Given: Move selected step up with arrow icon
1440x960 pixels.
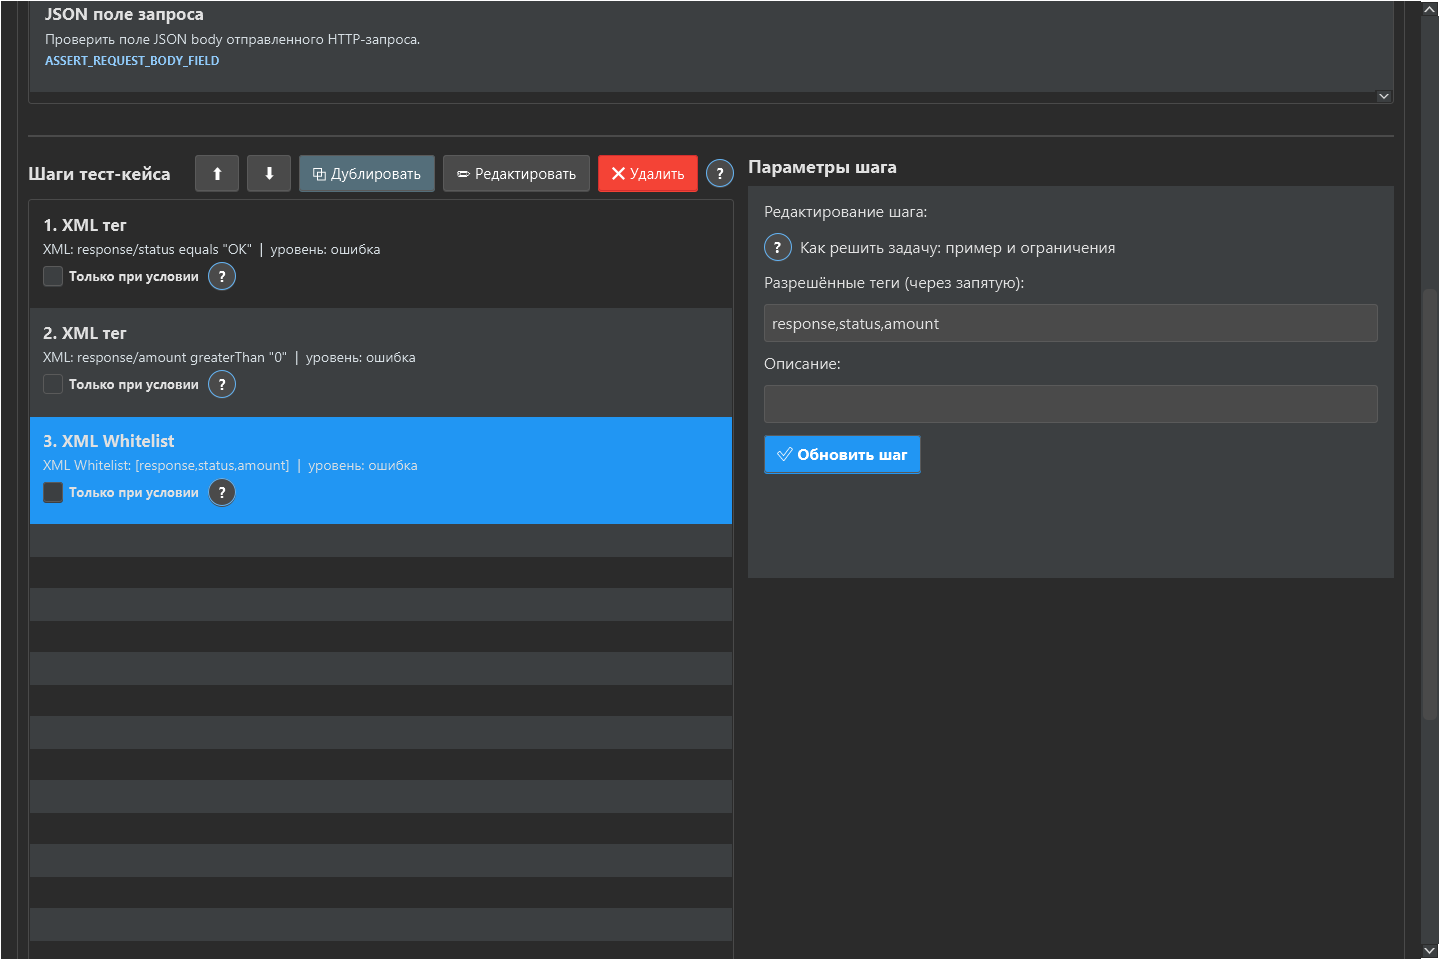Looking at the screenshot, I should click(217, 173).
